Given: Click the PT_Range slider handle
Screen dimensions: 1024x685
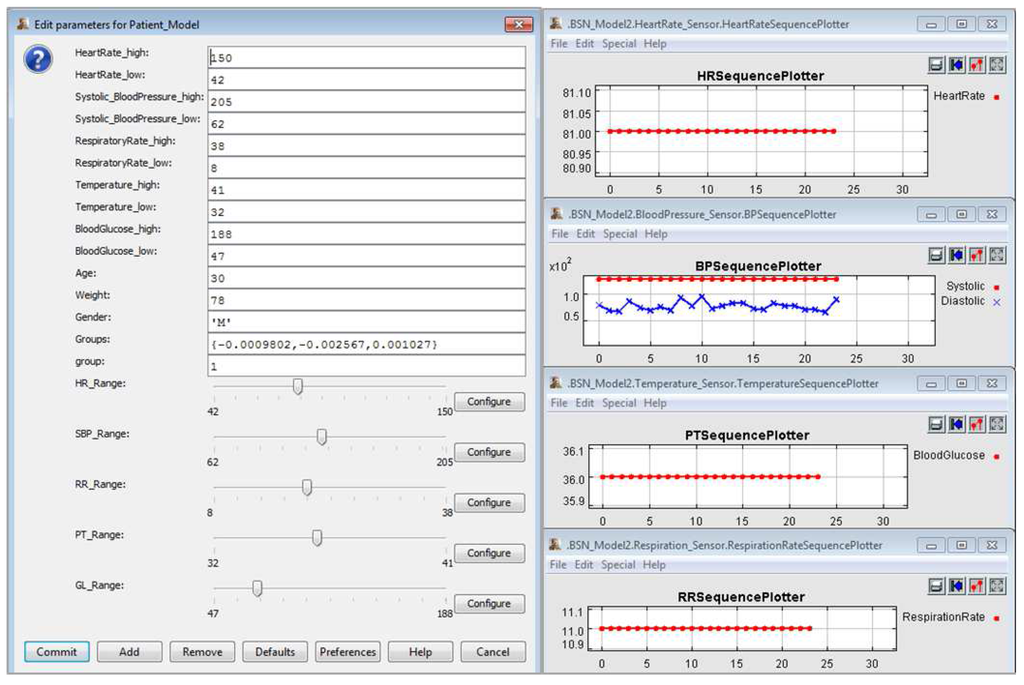Looking at the screenshot, I should pyautogui.click(x=317, y=538).
